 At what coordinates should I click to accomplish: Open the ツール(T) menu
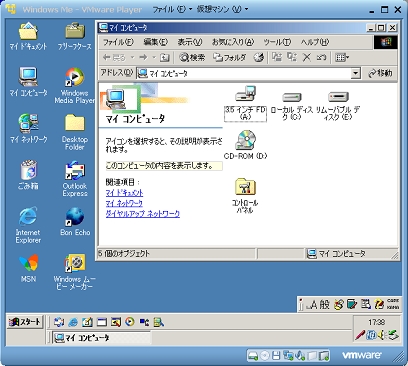tap(277, 42)
